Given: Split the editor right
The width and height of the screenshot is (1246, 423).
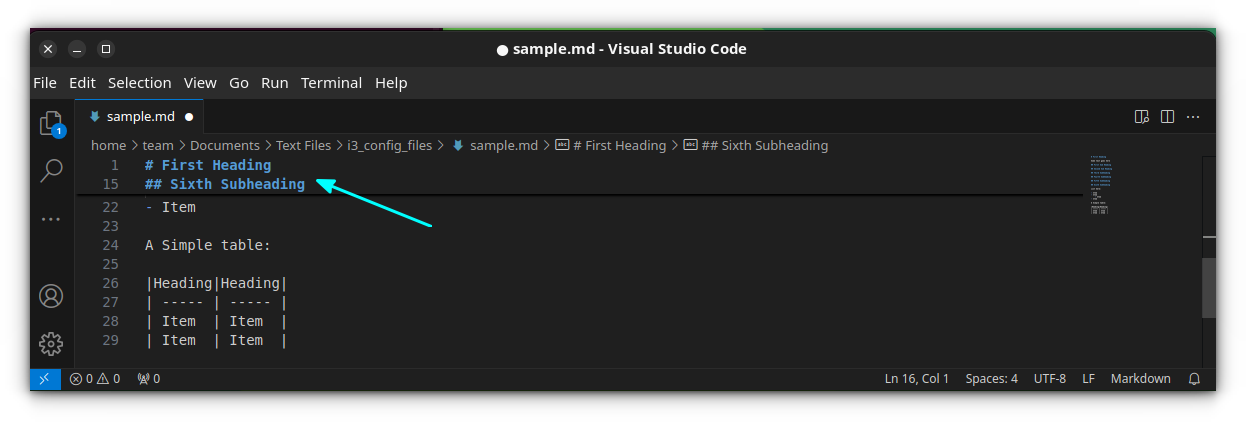Looking at the screenshot, I should click(x=1167, y=117).
